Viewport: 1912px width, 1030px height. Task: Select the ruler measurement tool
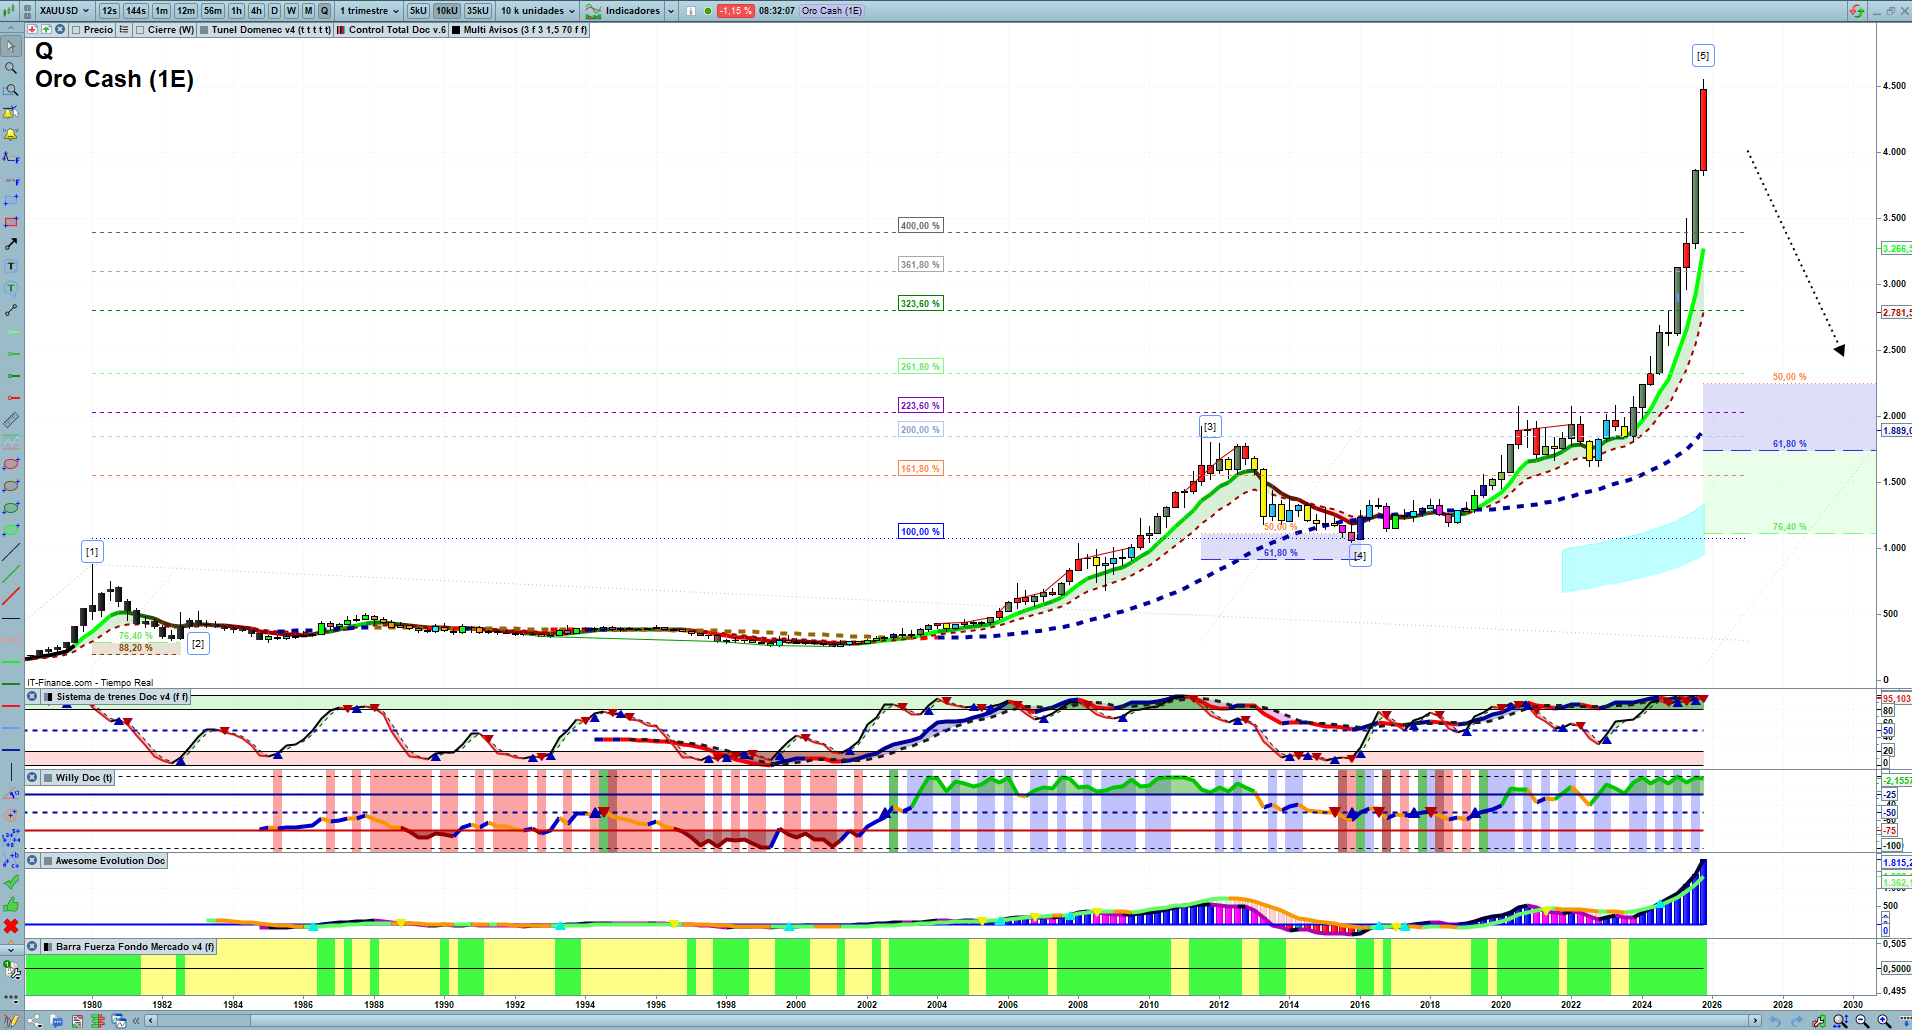point(11,420)
